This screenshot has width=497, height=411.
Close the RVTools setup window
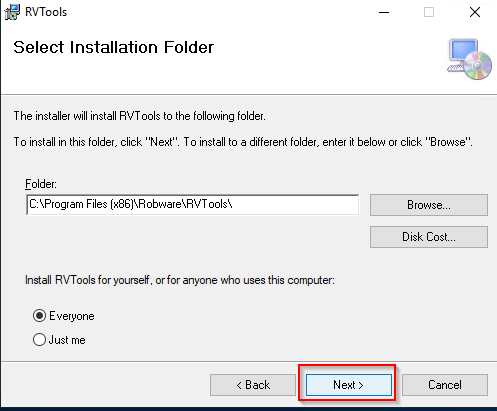[x=475, y=12]
